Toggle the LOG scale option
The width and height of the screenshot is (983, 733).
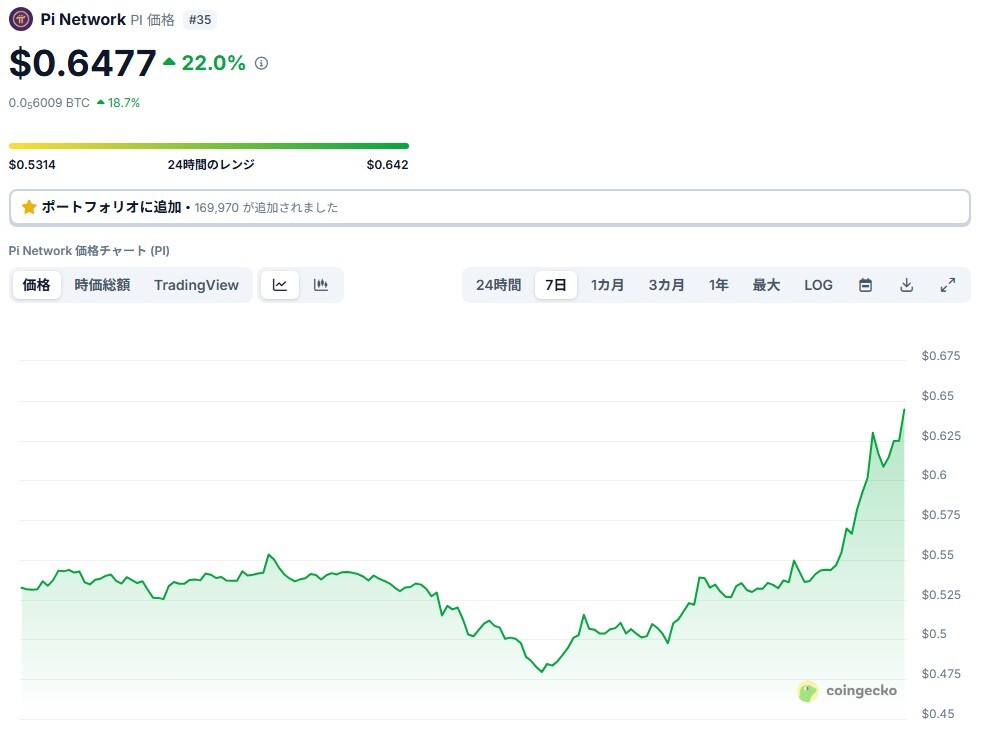click(x=818, y=285)
